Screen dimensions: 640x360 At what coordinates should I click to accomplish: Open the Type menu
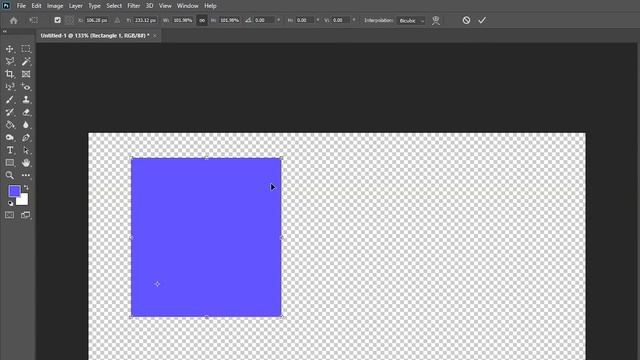[x=94, y=6]
